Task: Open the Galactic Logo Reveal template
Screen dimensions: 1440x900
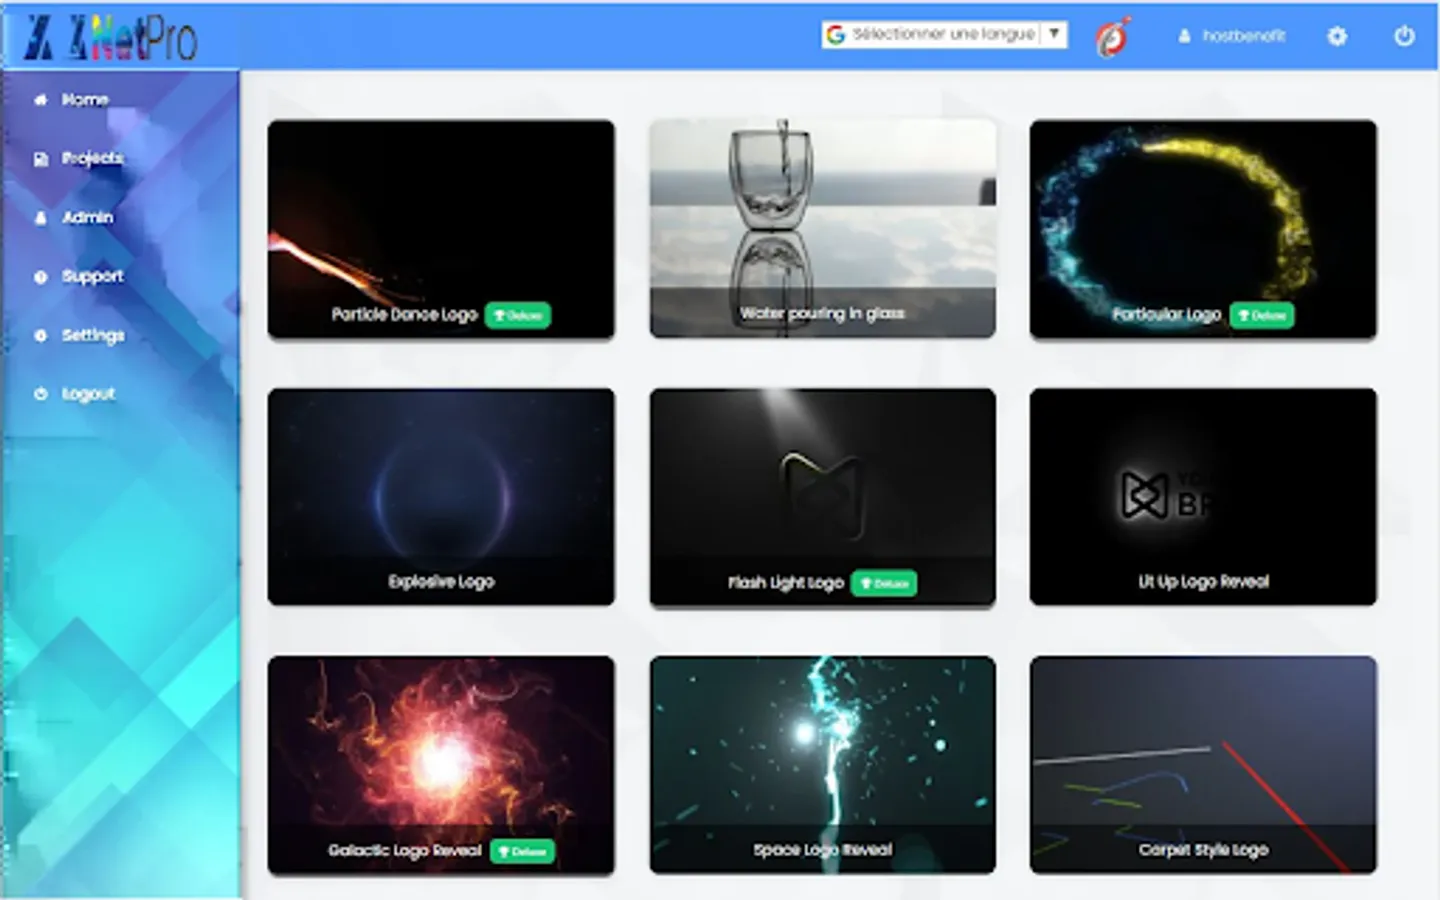Action: (441, 764)
